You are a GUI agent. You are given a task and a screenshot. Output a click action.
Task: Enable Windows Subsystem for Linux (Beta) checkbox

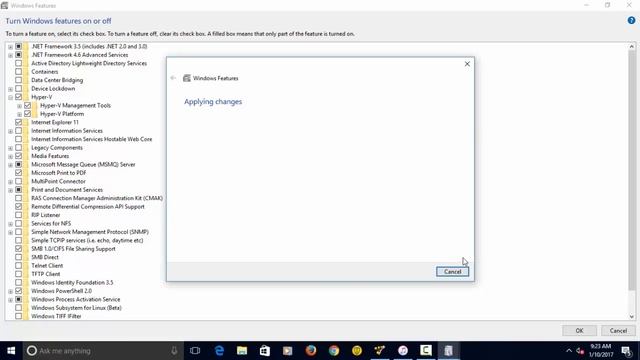coord(18,308)
